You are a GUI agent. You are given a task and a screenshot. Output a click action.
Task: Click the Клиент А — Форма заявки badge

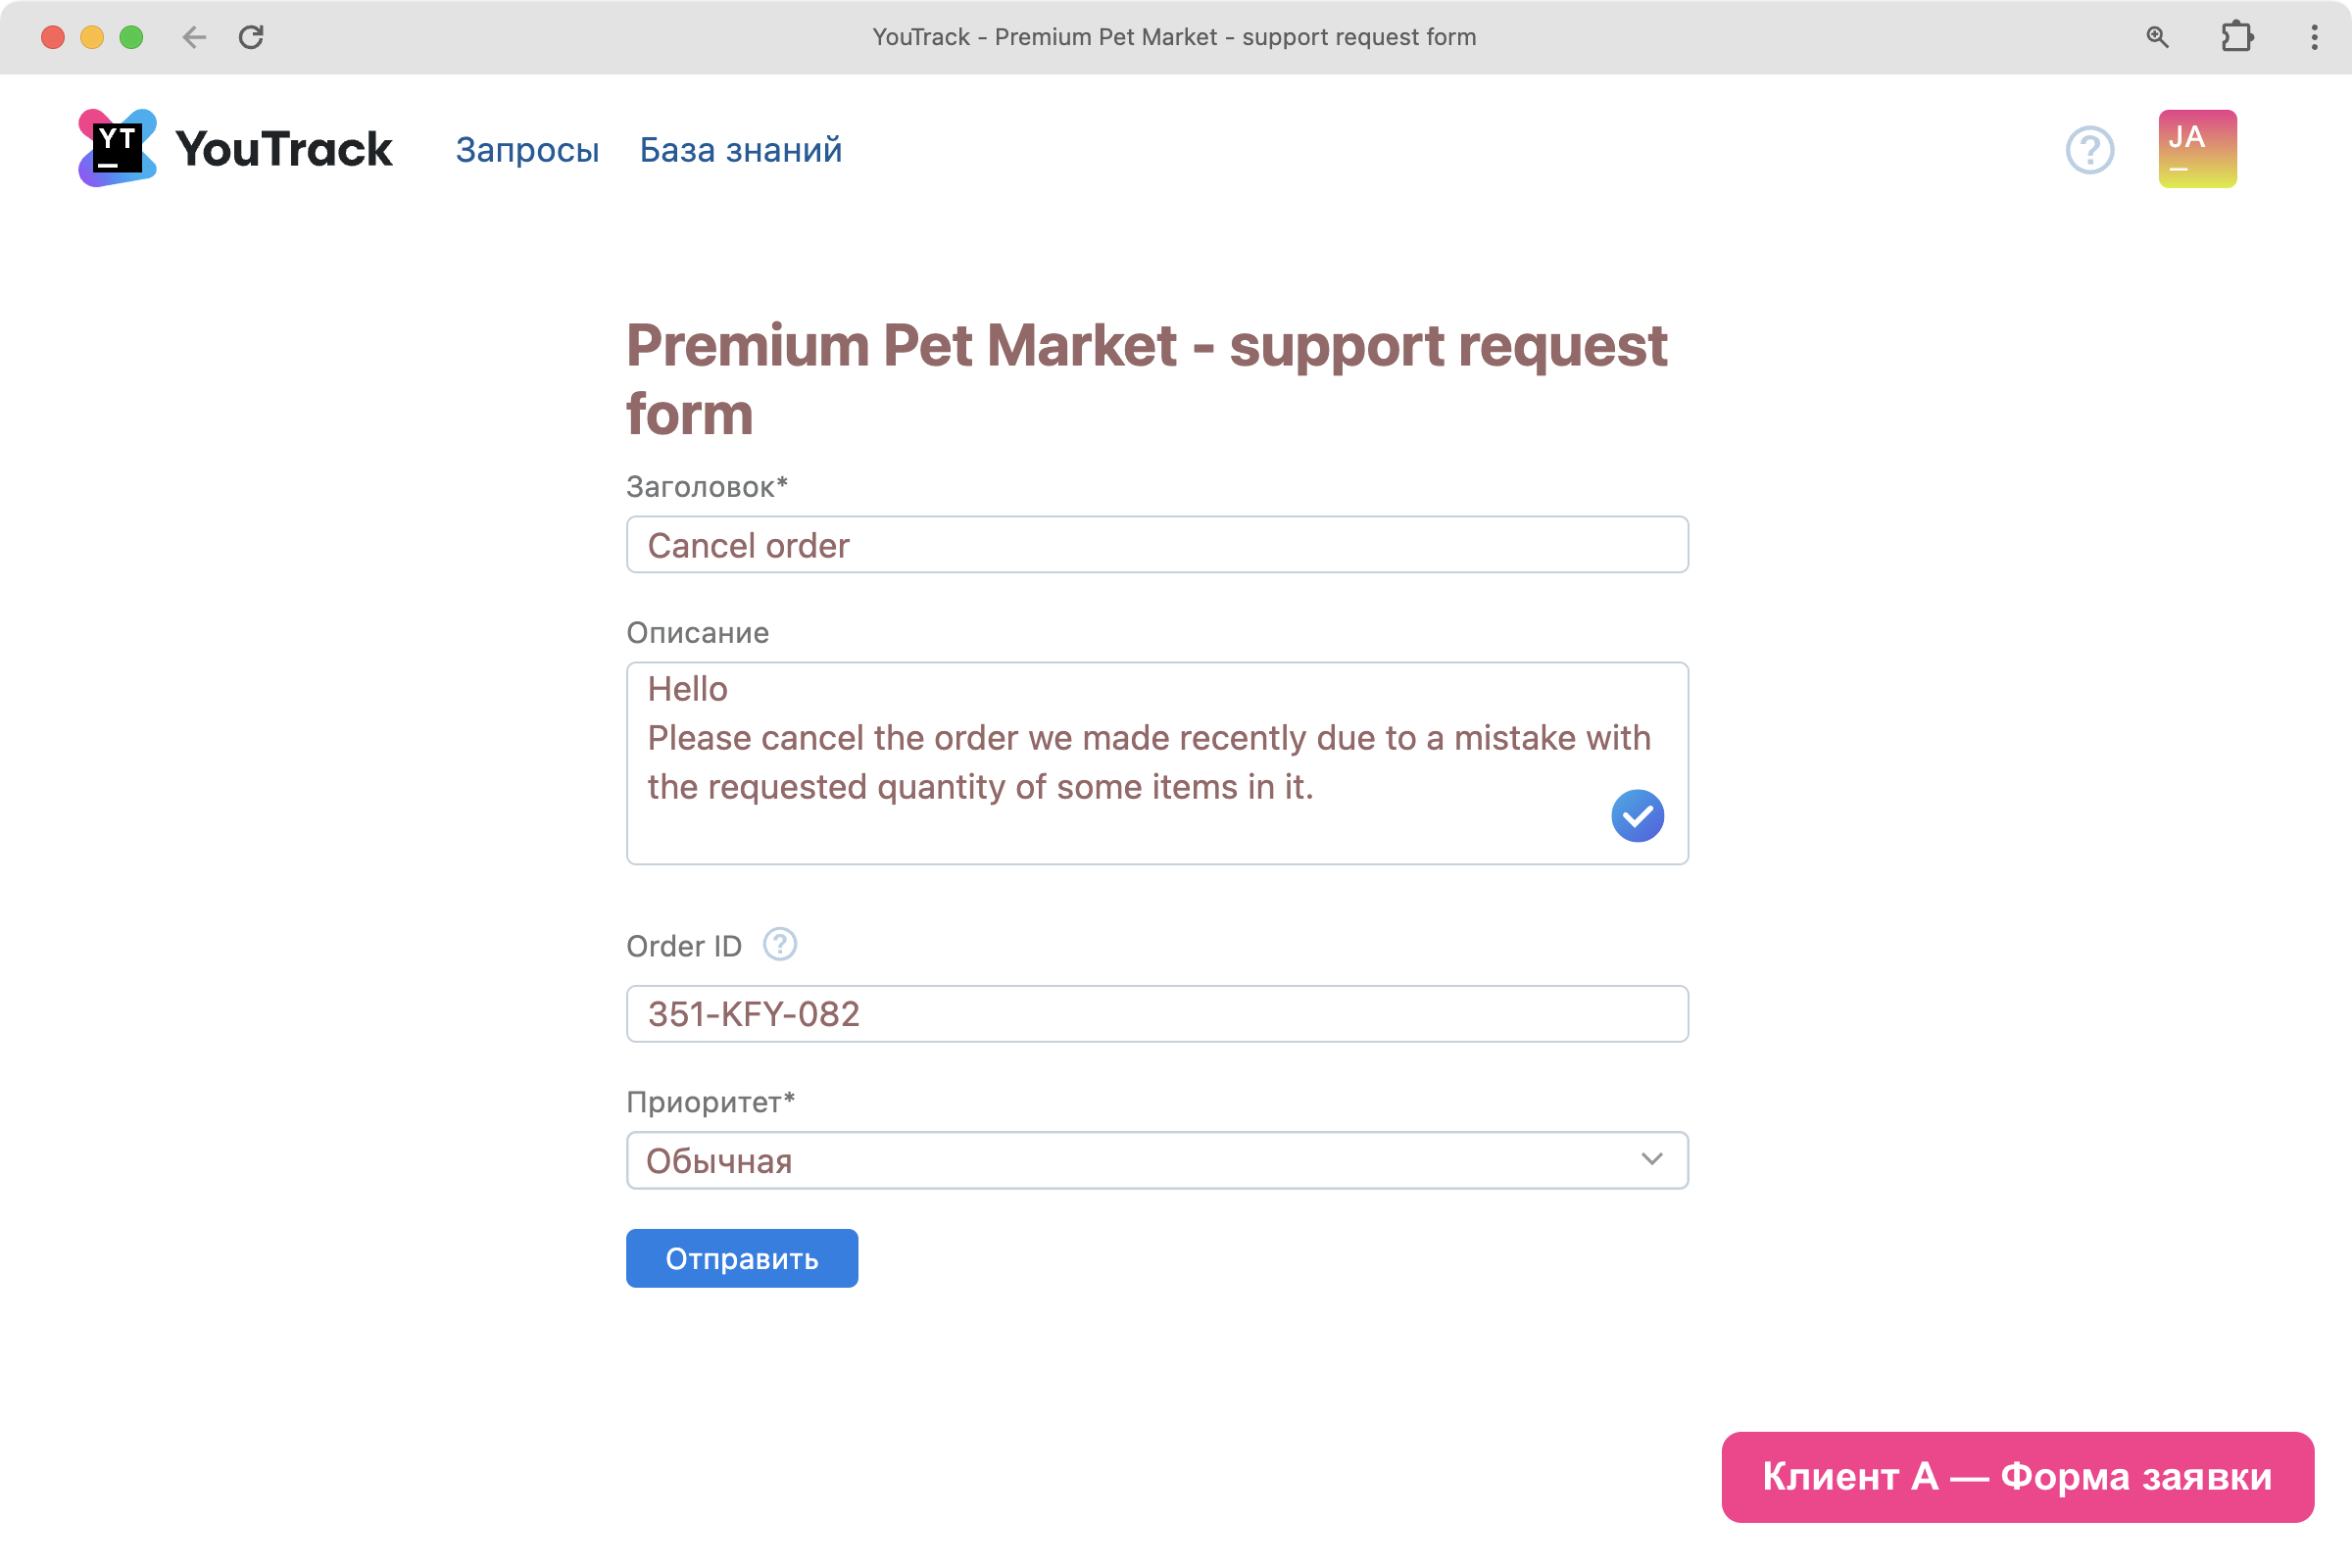pyautogui.click(x=2017, y=1476)
